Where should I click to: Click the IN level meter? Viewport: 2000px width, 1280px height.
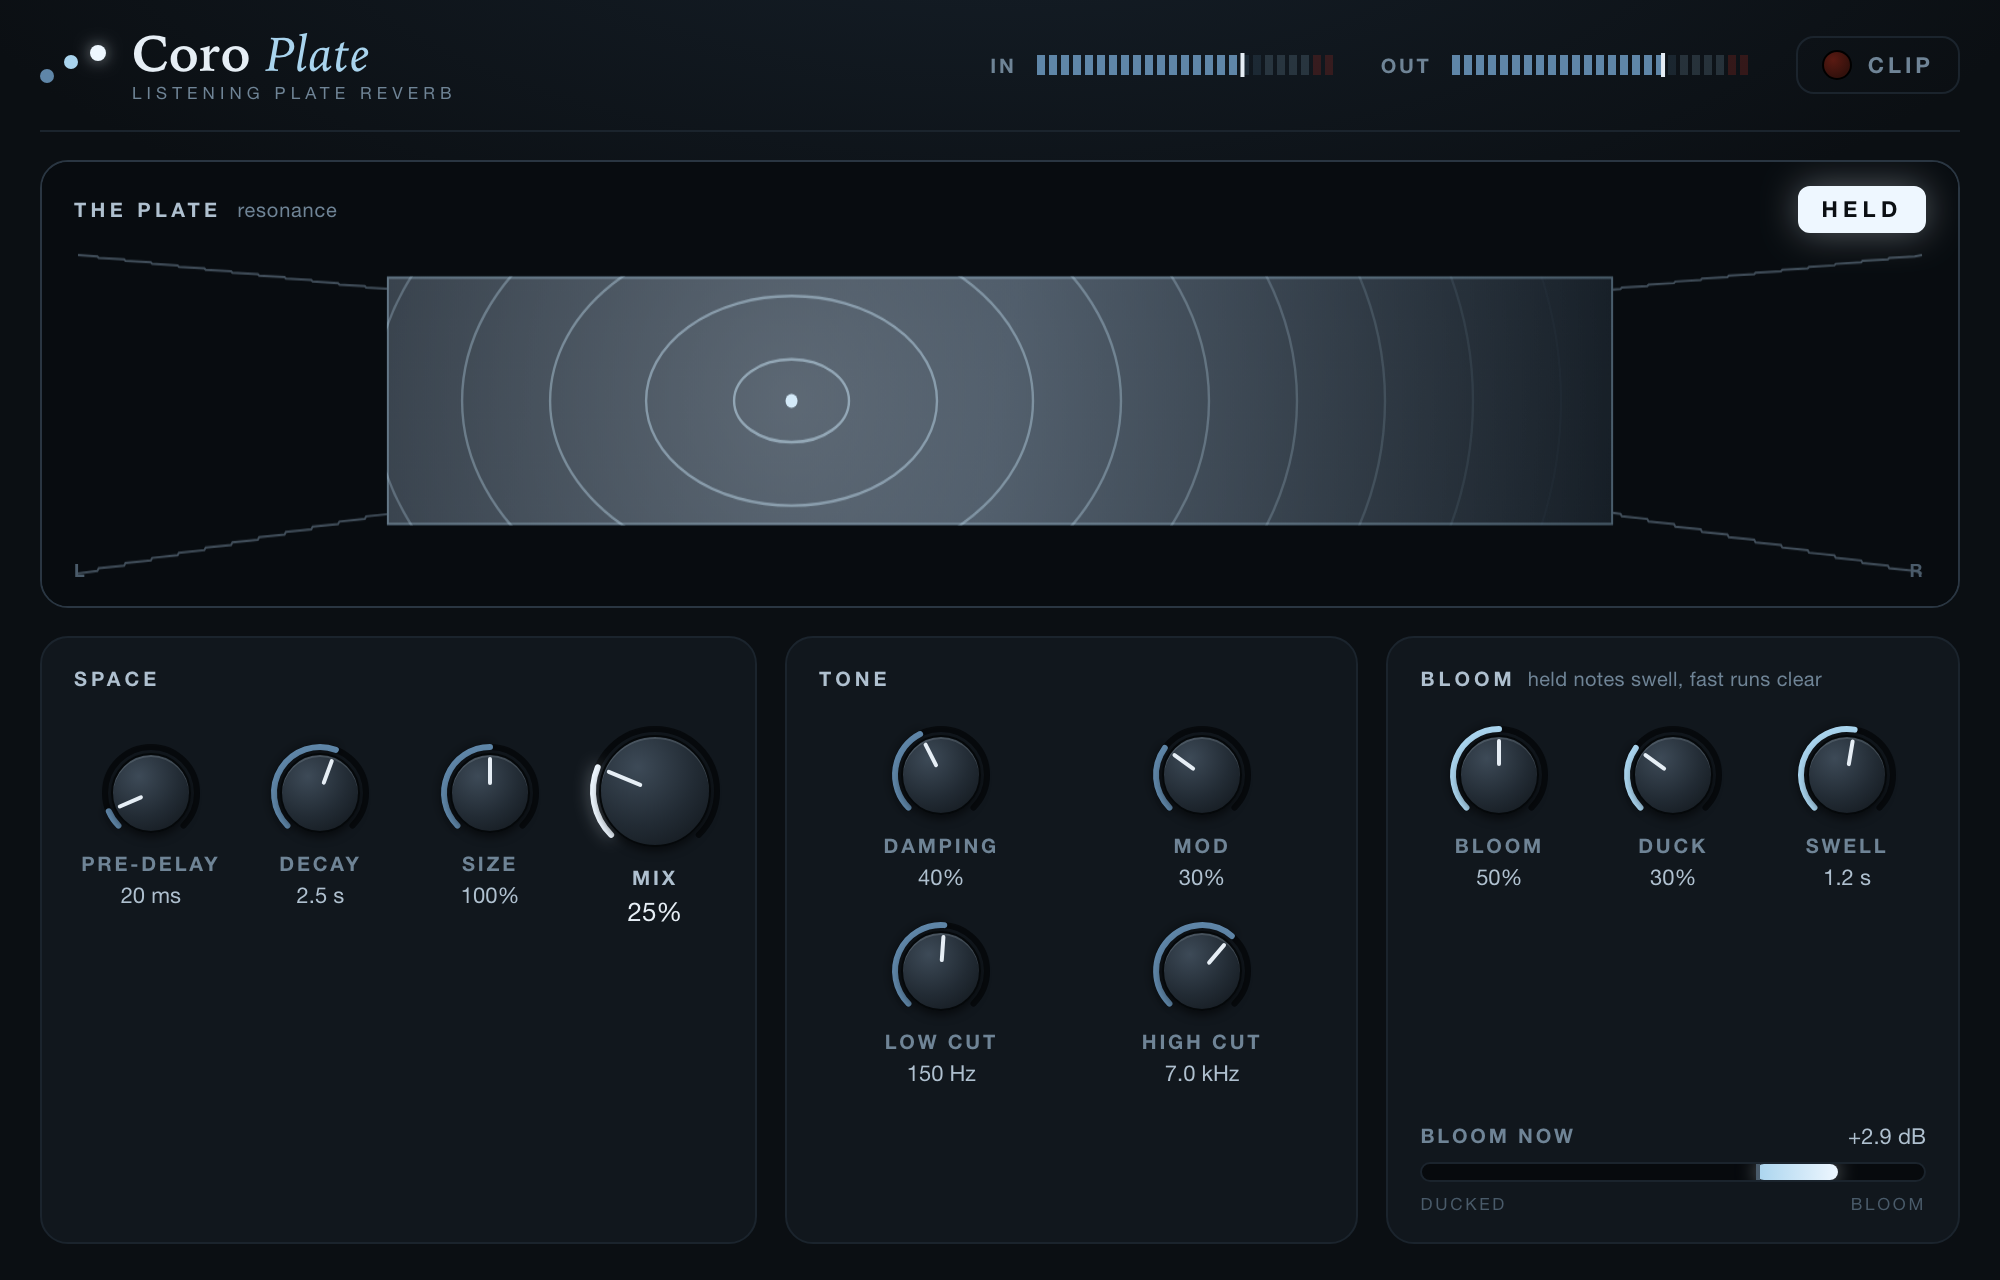click(1185, 65)
